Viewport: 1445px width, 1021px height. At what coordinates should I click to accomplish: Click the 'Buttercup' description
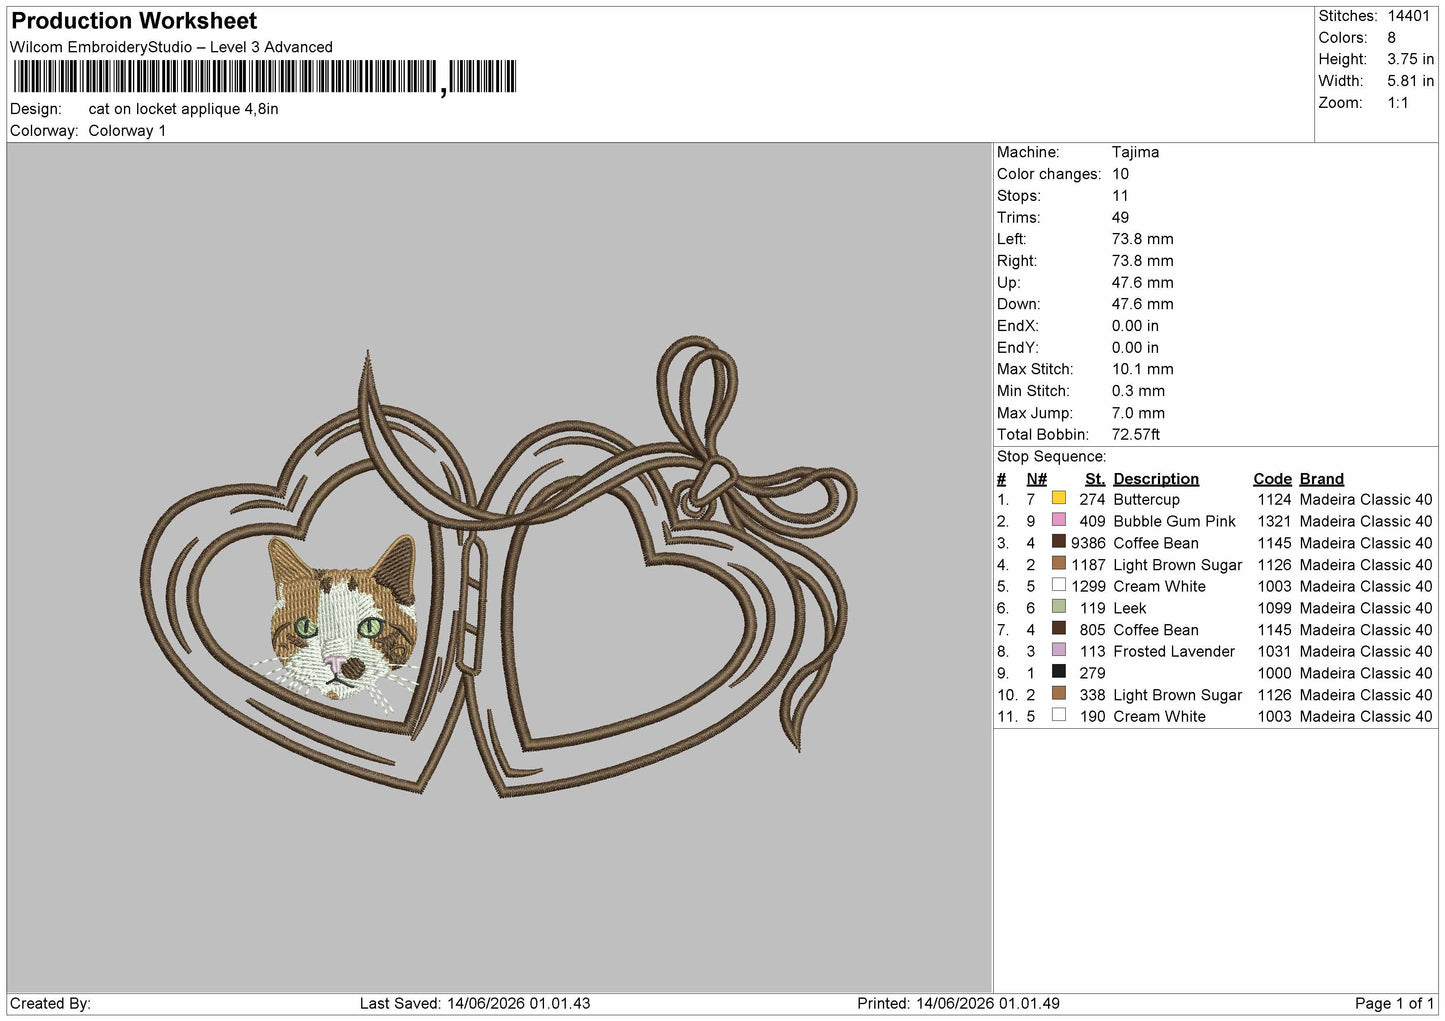point(1146,499)
